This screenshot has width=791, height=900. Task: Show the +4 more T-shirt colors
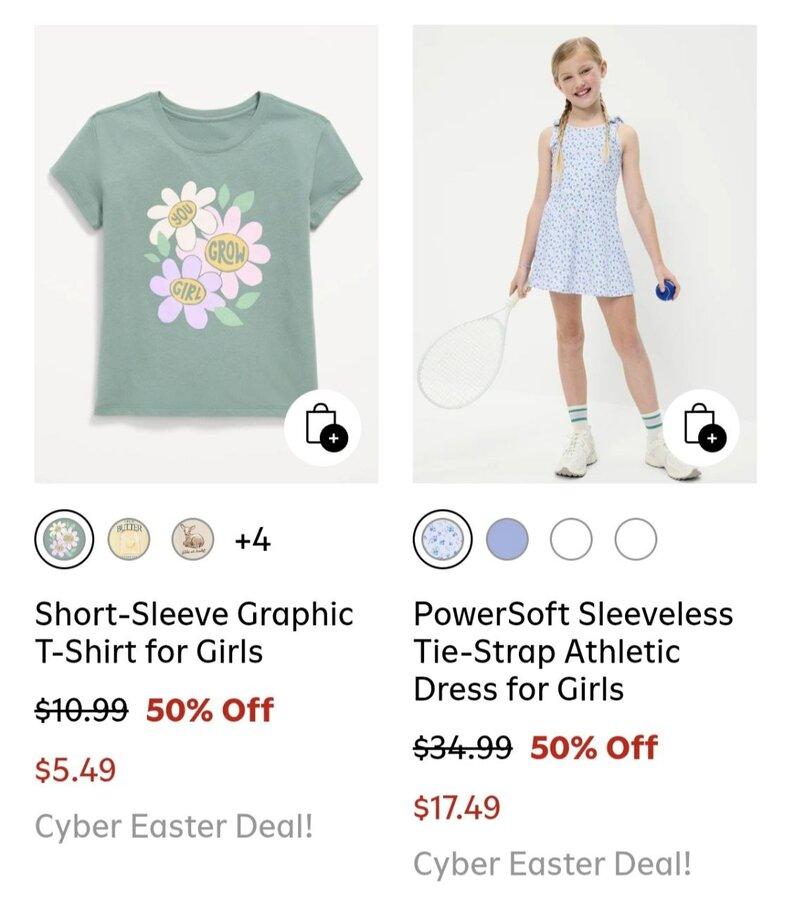pyautogui.click(x=252, y=541)
